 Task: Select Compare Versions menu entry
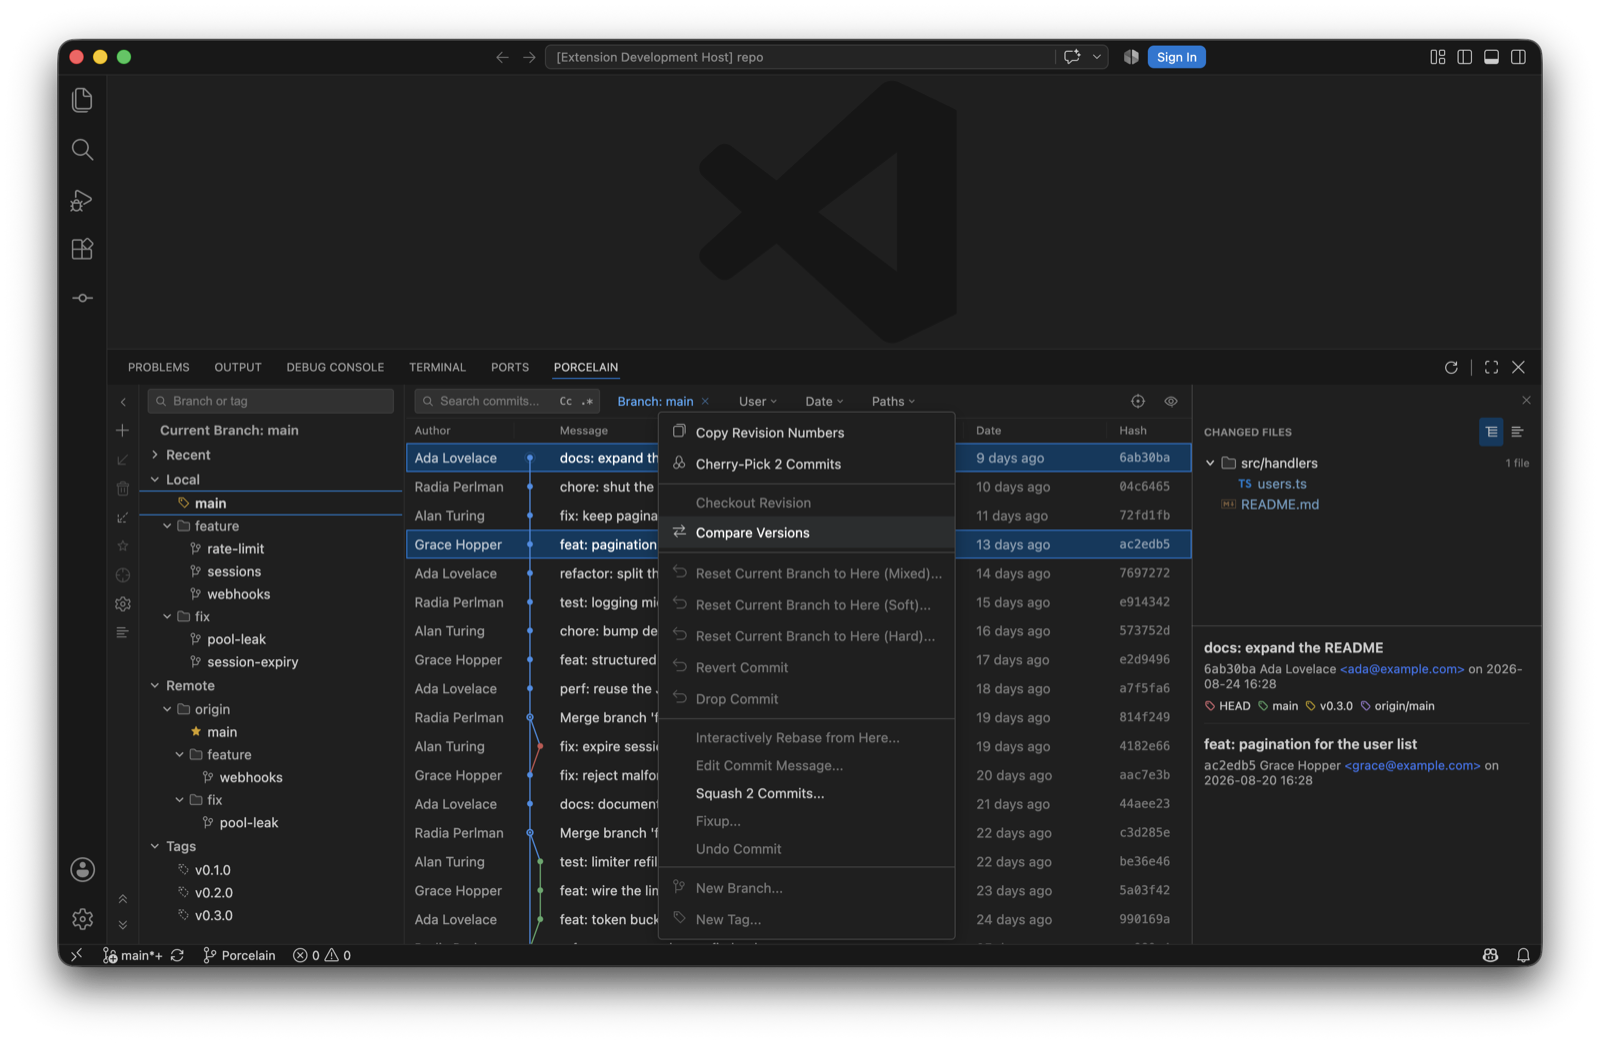click(806, 533)
